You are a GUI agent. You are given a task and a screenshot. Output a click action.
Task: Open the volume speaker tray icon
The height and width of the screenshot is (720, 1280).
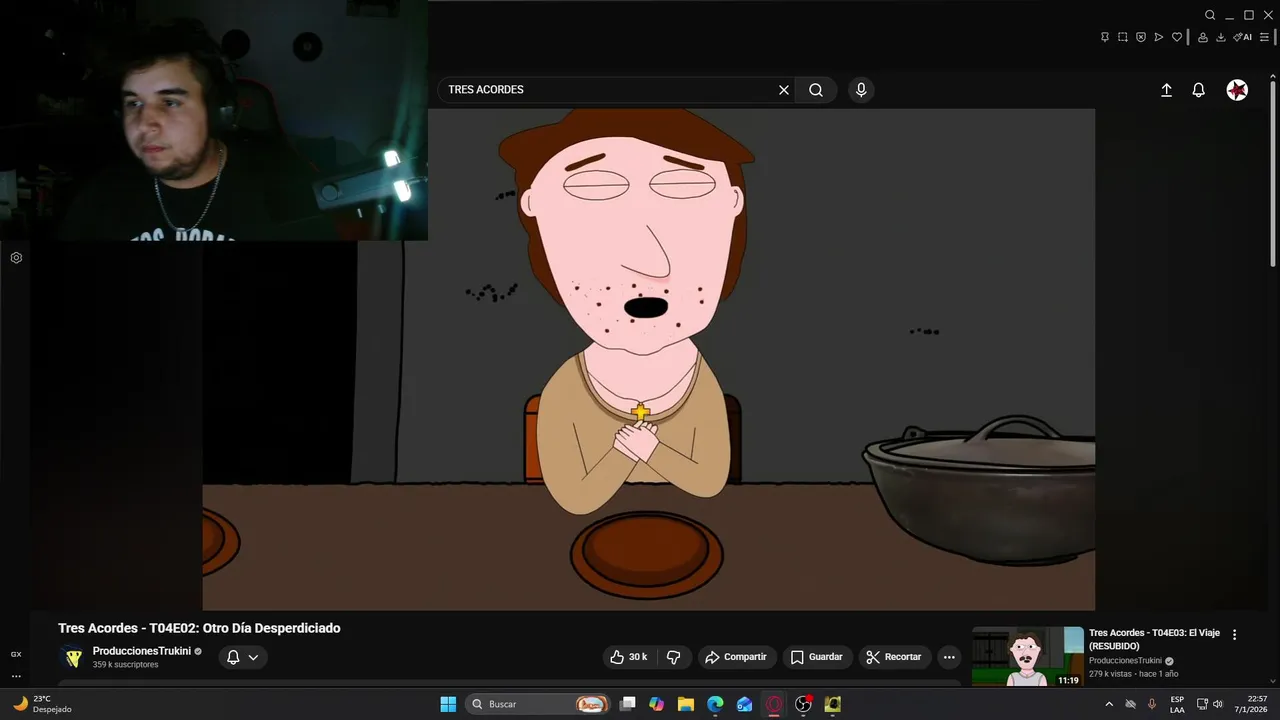coord(1218,704)
